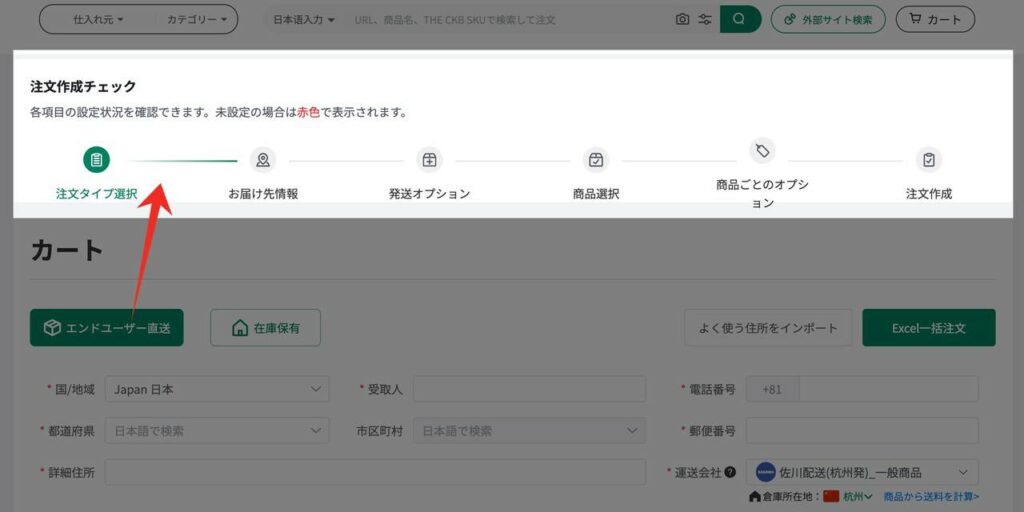
Task: Focus the 郵便番号 input field
Action: click(862, 431)
